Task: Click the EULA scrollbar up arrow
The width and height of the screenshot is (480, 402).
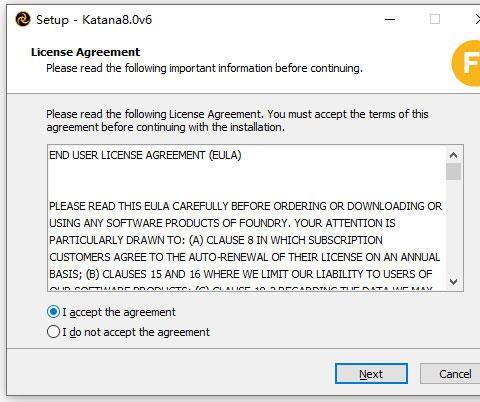Action: [453, 155]
